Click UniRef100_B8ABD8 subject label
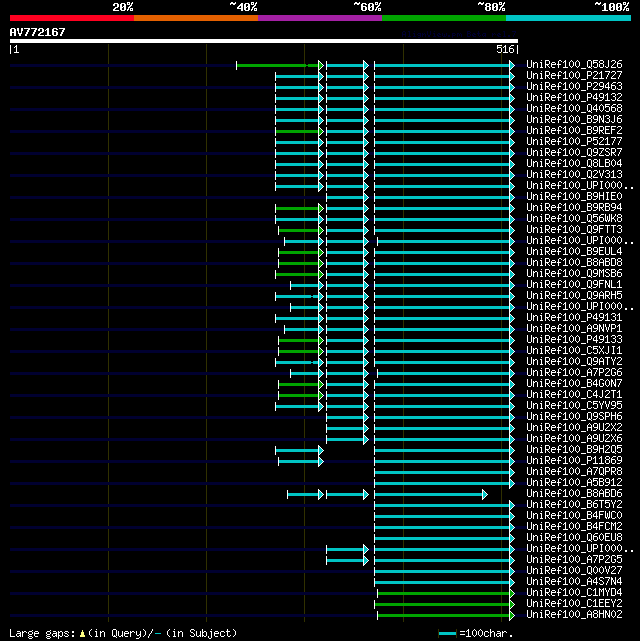The width and height of the screenshot is (640, 641). coord(574,262)
